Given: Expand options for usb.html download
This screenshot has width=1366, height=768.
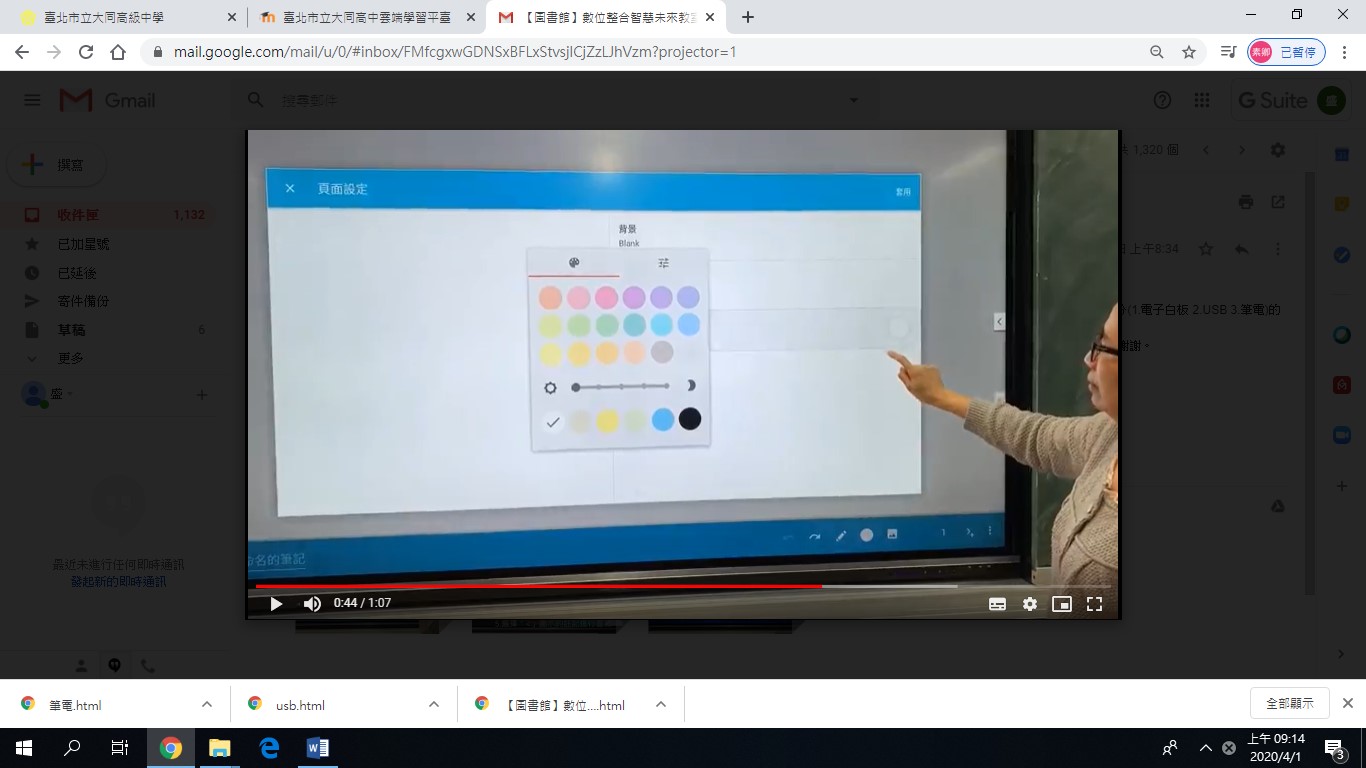Looking at the screenshot, I should coord(434,704).
